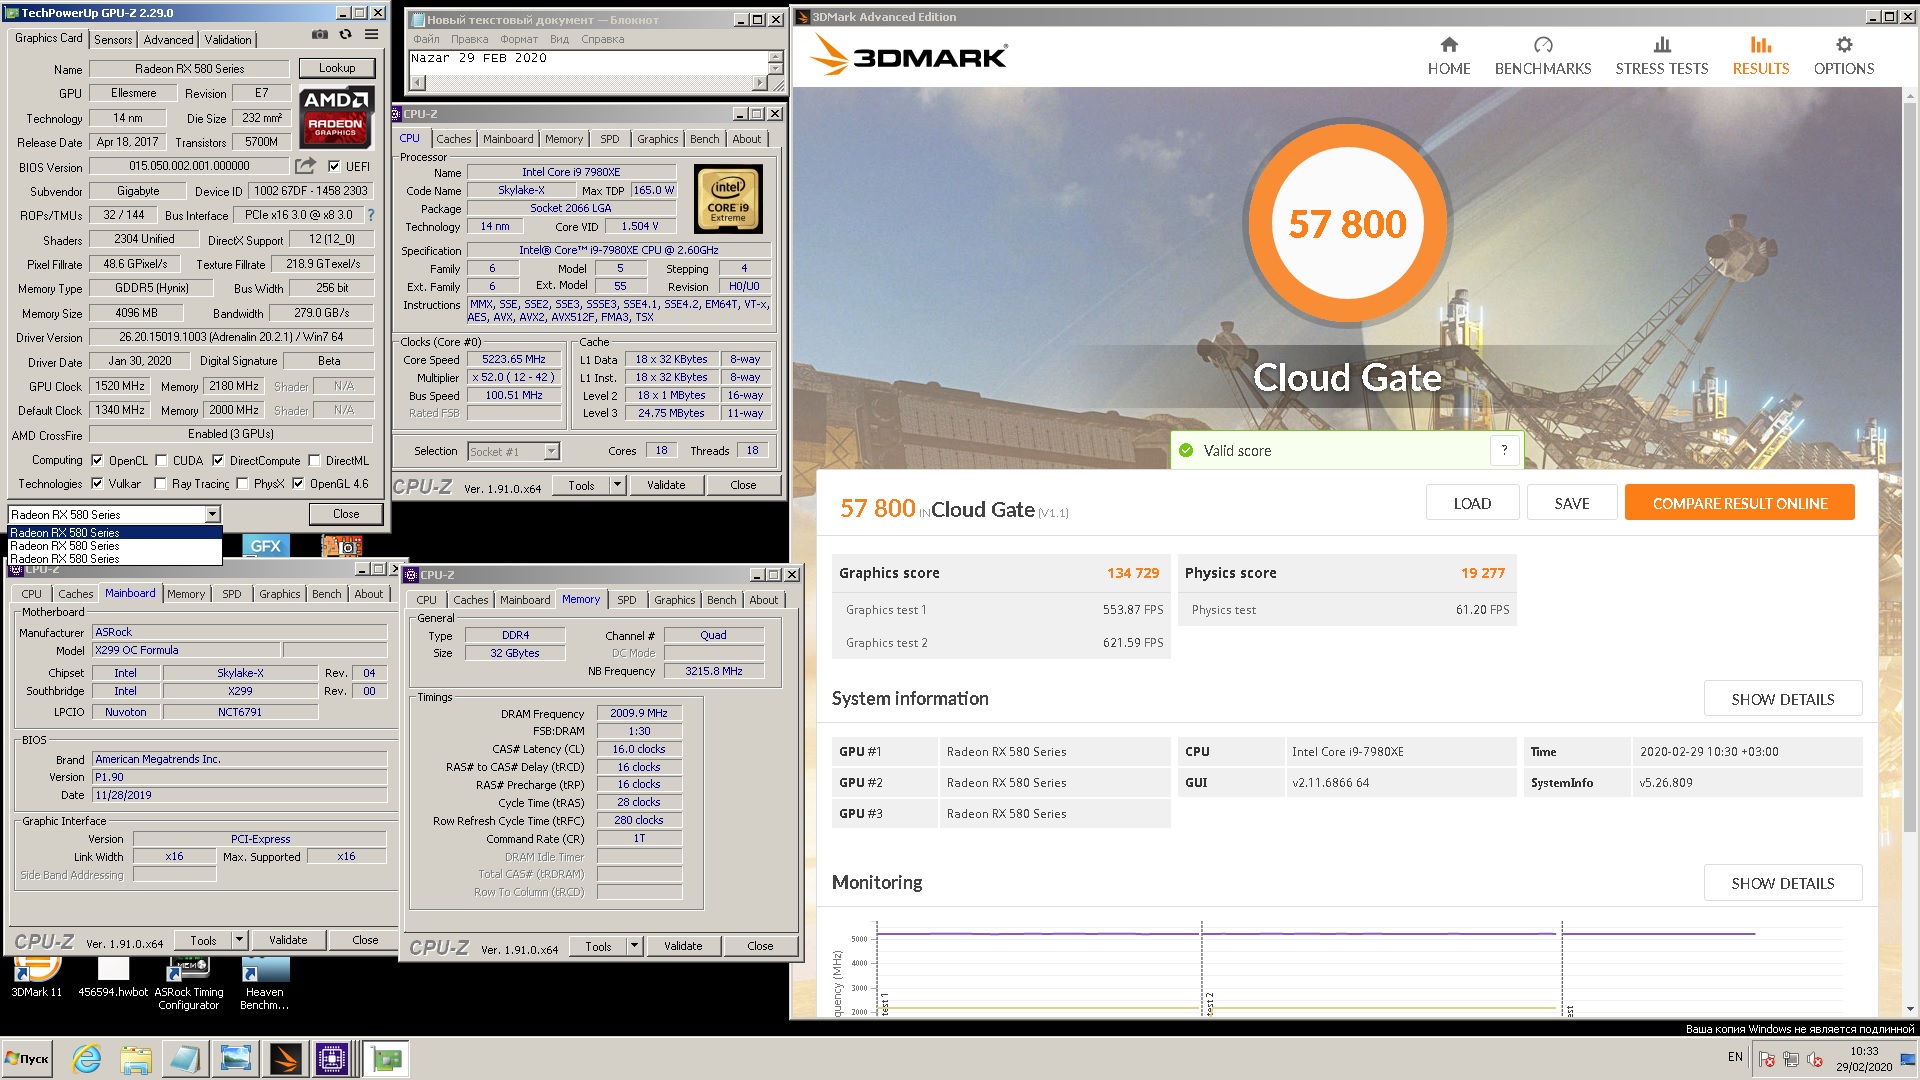Open Heaven Benchmark desktop shortcut

tap(264, 984)
